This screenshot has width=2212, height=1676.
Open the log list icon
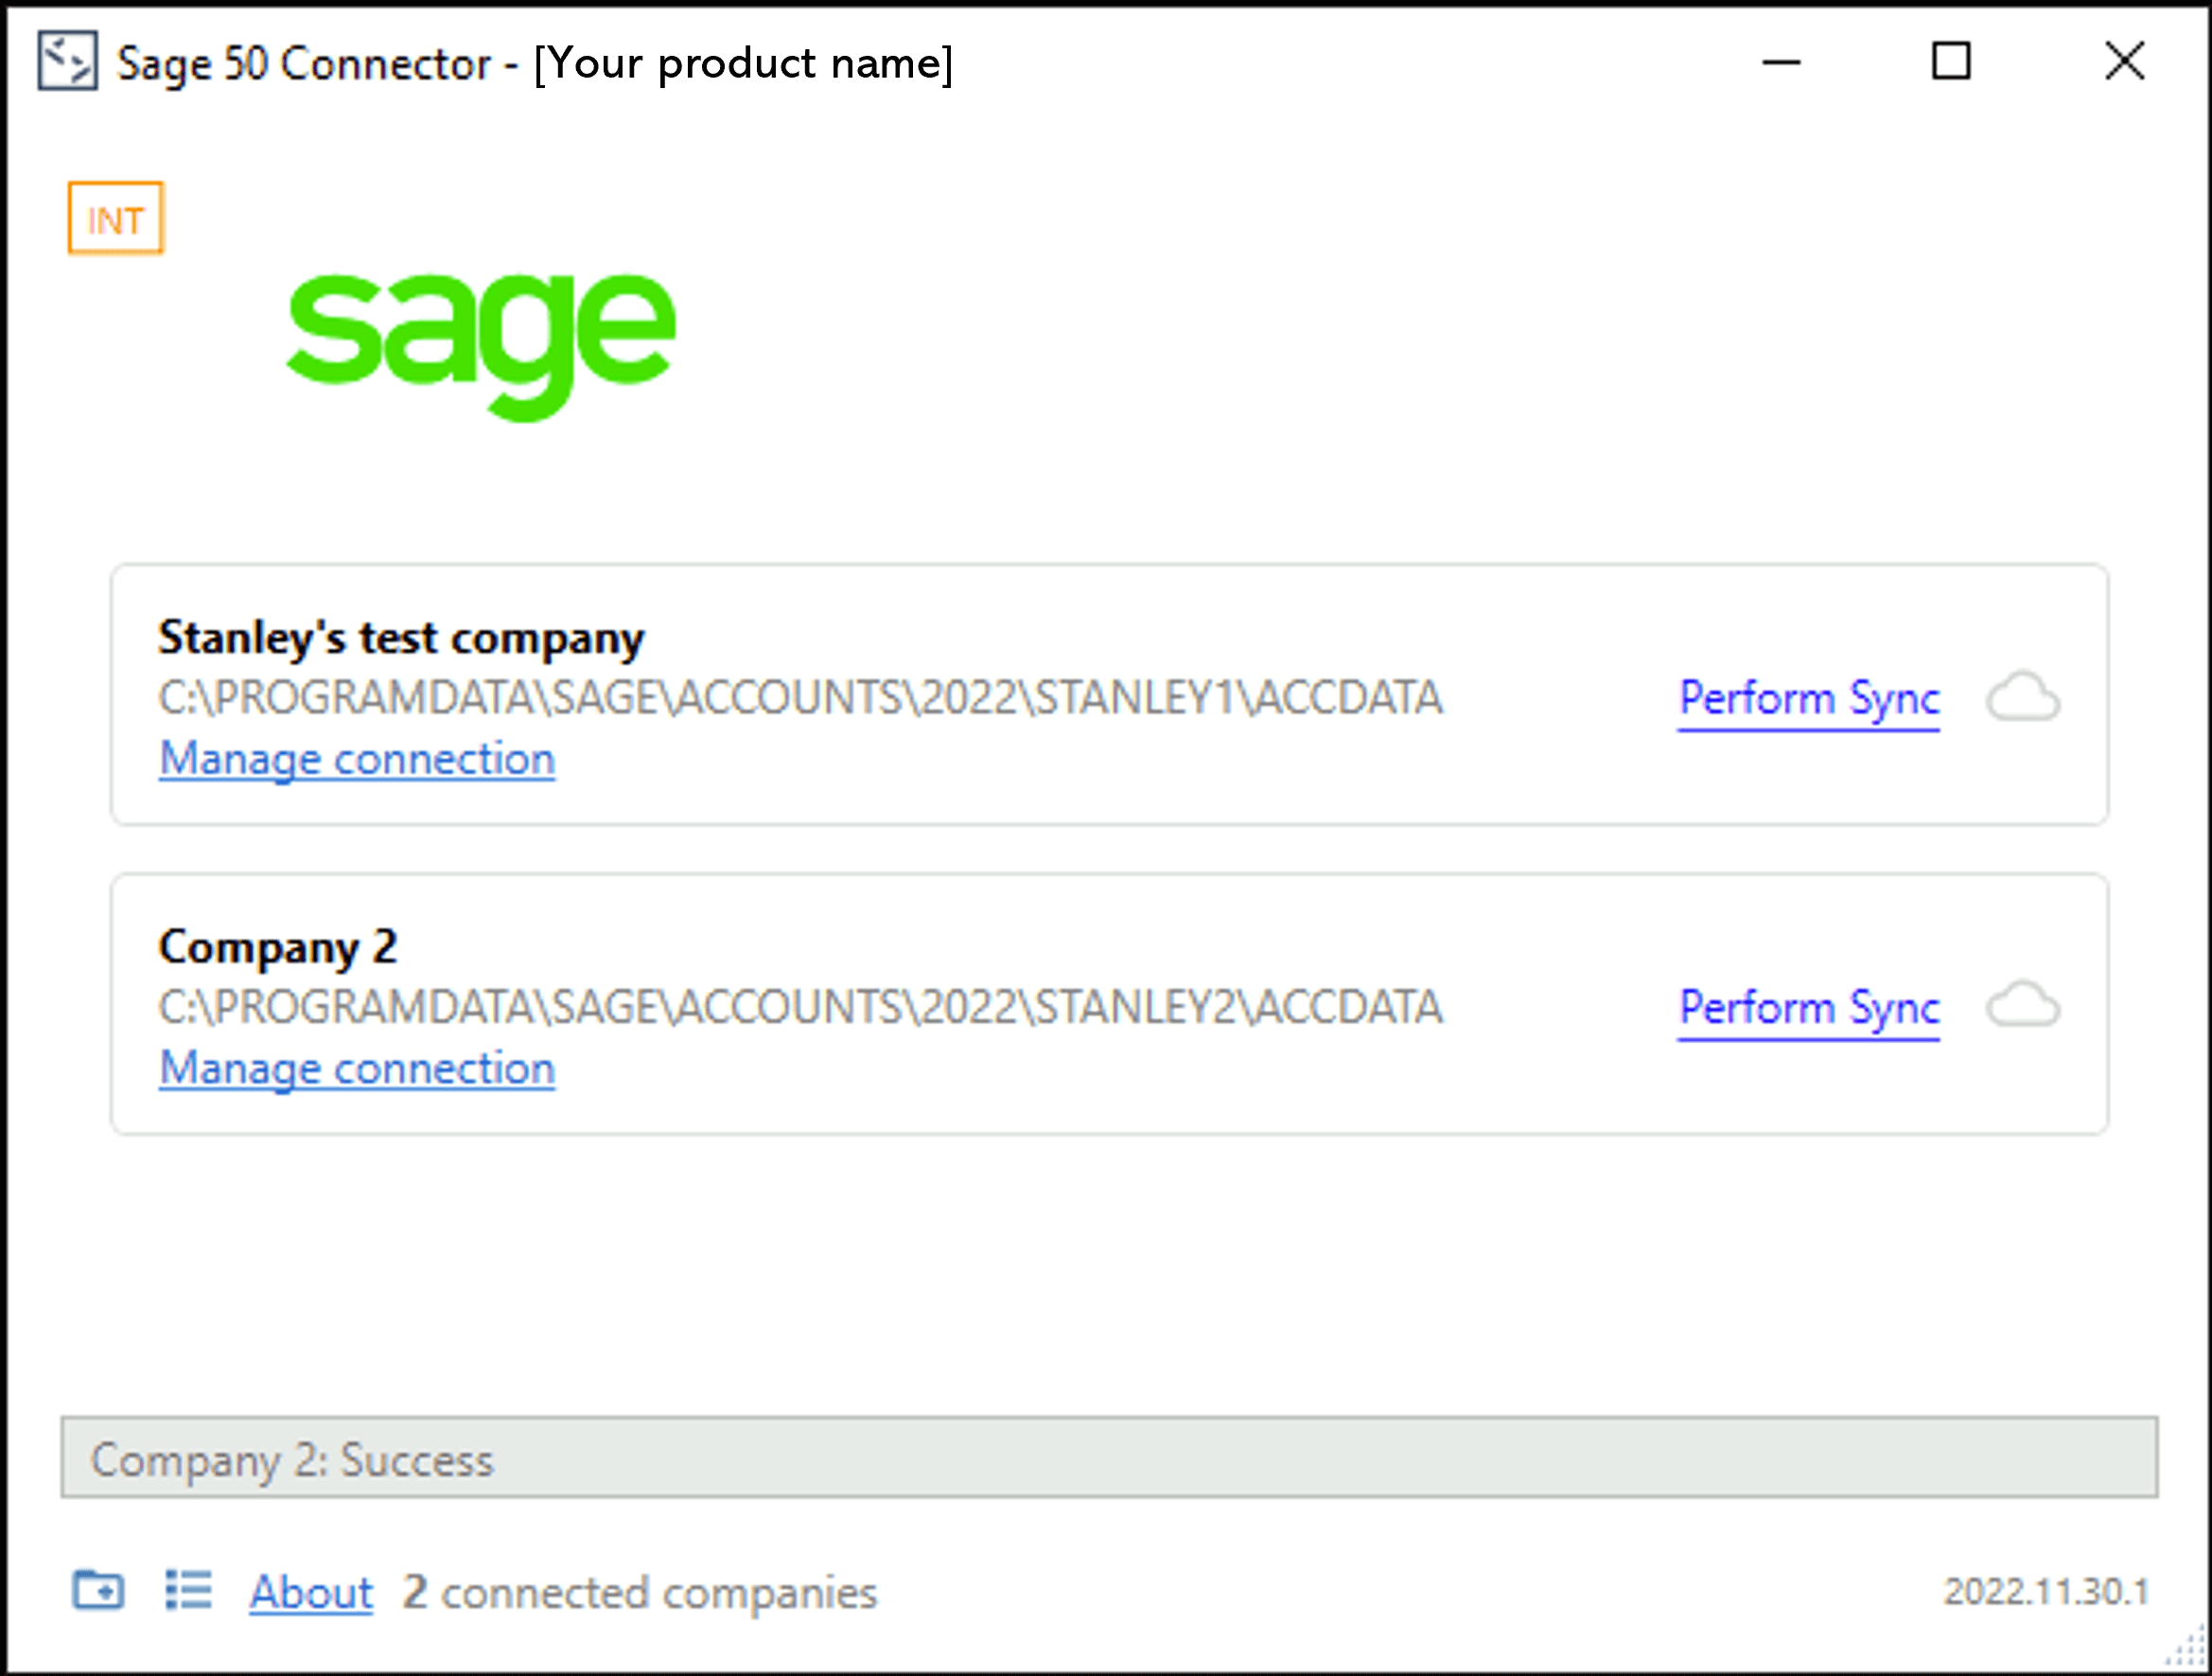pyautogui.click(x=188, y=1589)
